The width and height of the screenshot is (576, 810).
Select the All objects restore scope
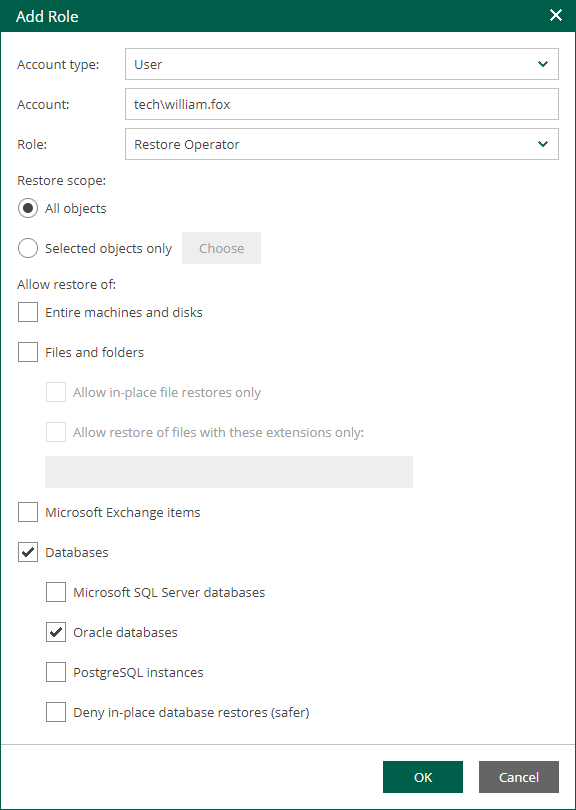tap(30, 208)
